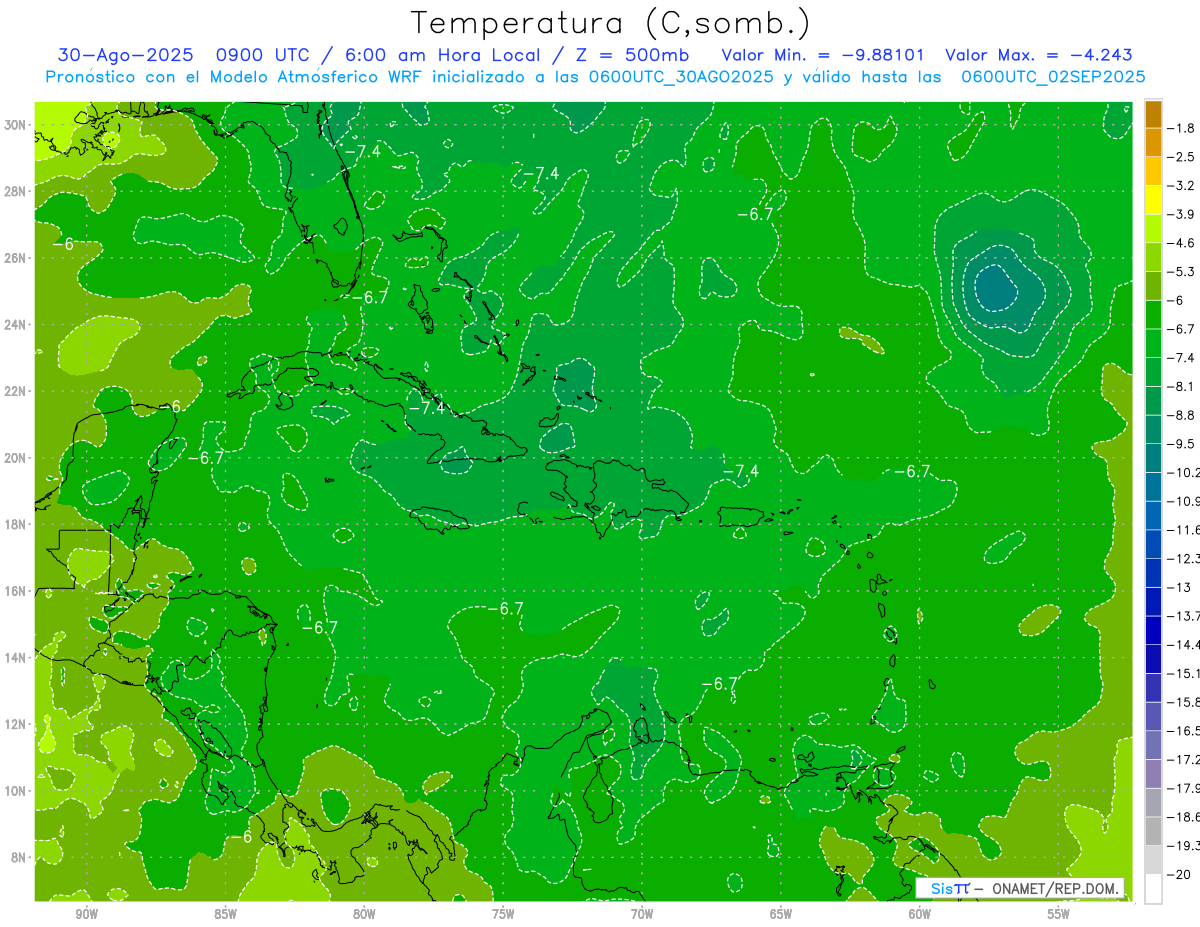Click the "-4.6" legend label

pos(1182,243)
